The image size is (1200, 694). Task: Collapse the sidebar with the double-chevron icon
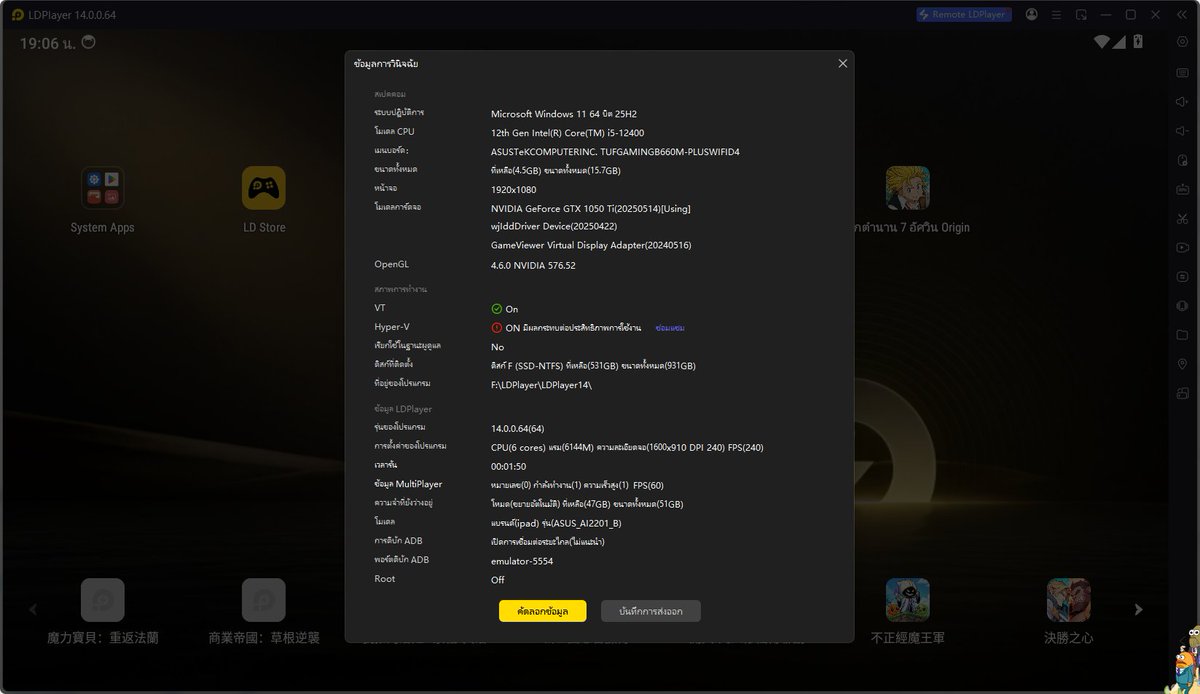pyautogui.click(x=1182, y=14)
